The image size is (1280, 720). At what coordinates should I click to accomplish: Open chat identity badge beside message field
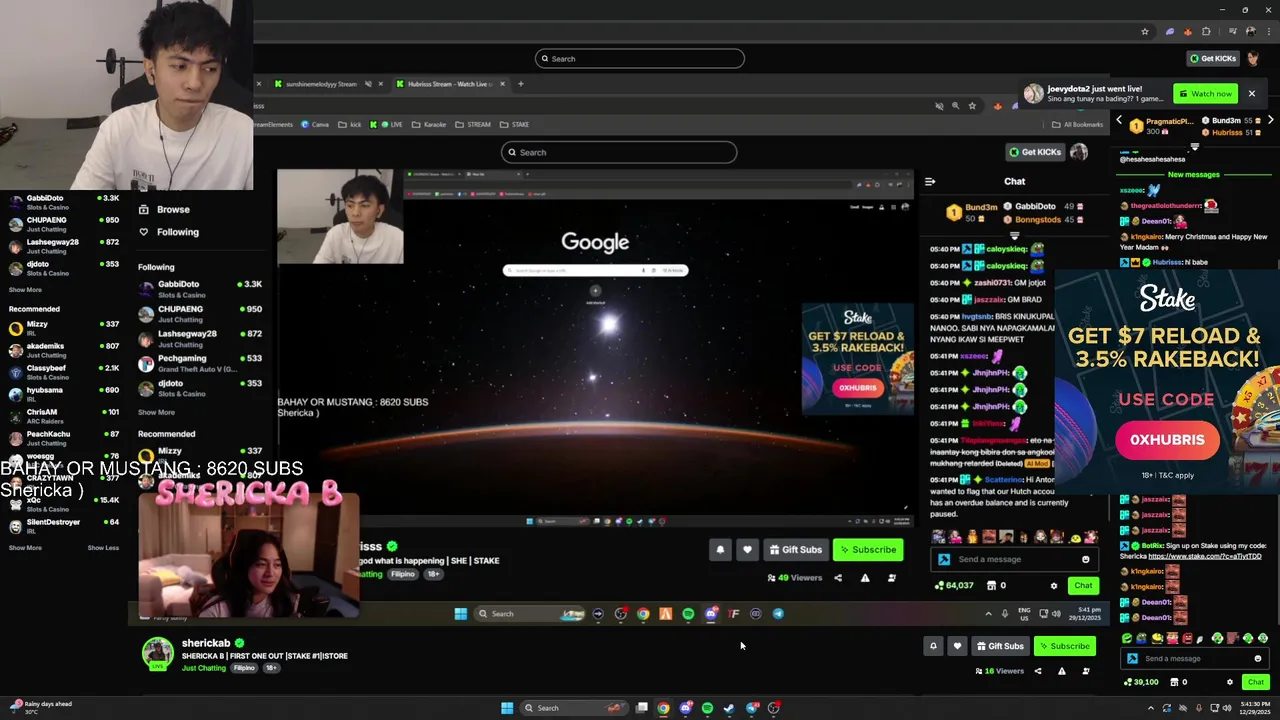1132,658
